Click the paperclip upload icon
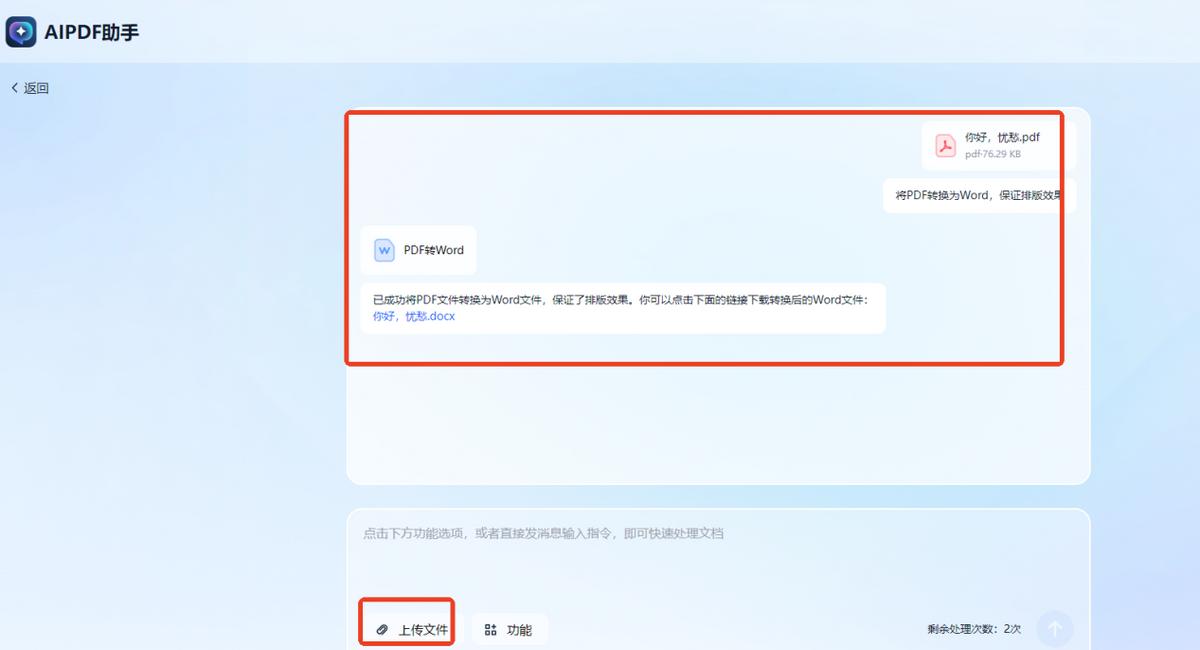 point(381,630)
